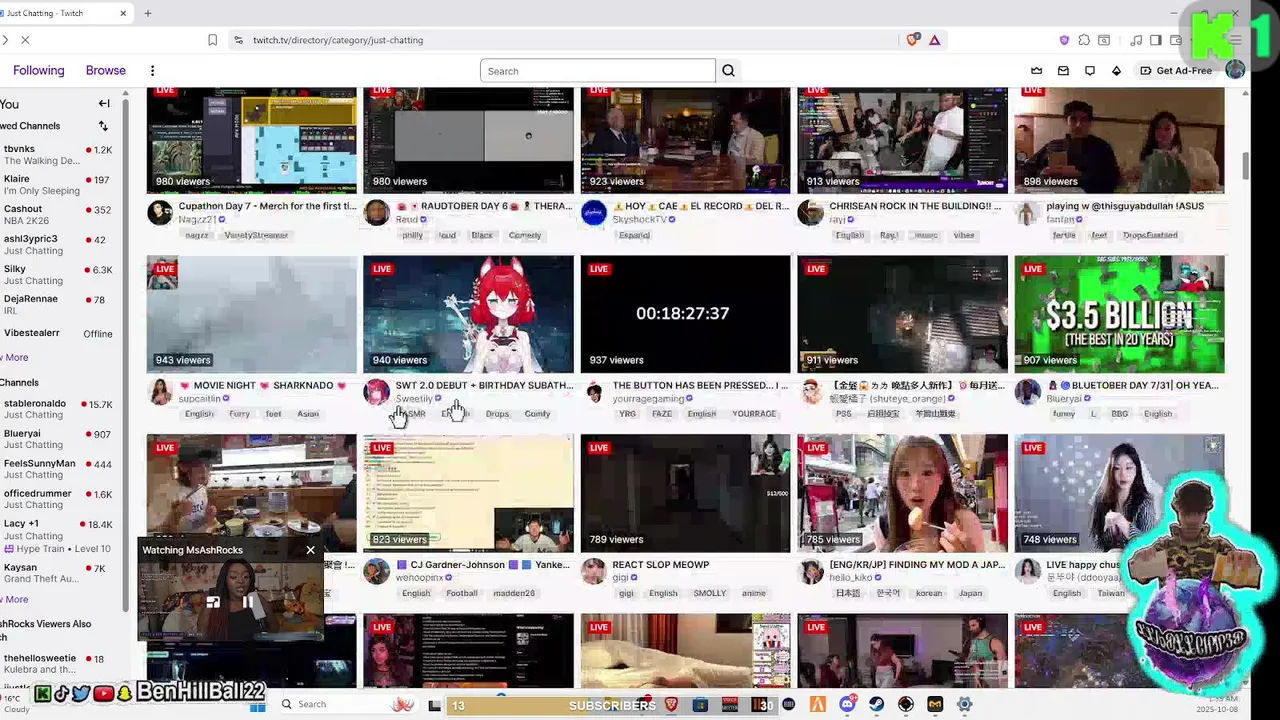Open tbvnks channel in the sidebar

tap(58, 154)
